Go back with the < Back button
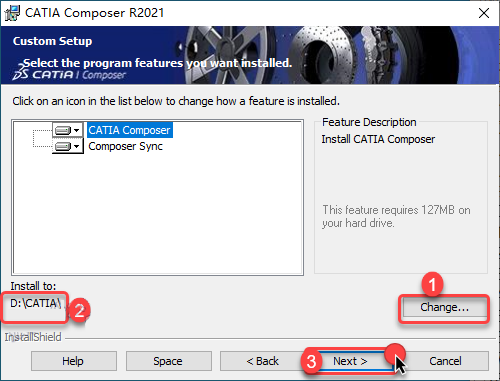 click(263, 361)
